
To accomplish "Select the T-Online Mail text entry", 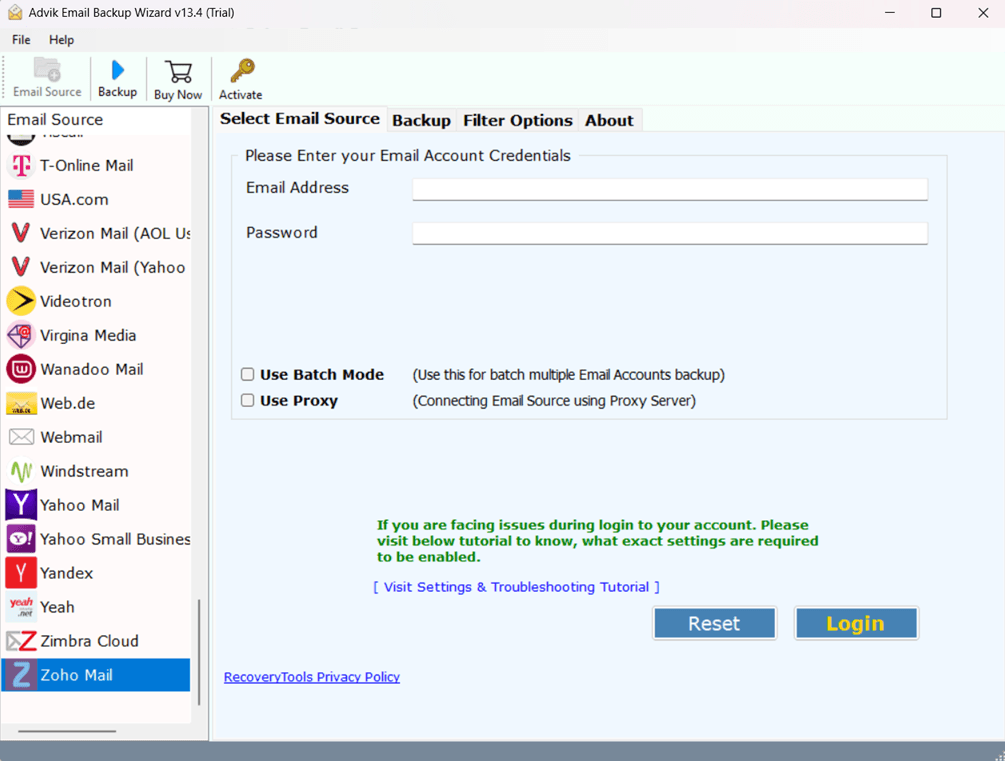I will click(x=87, y=165).
